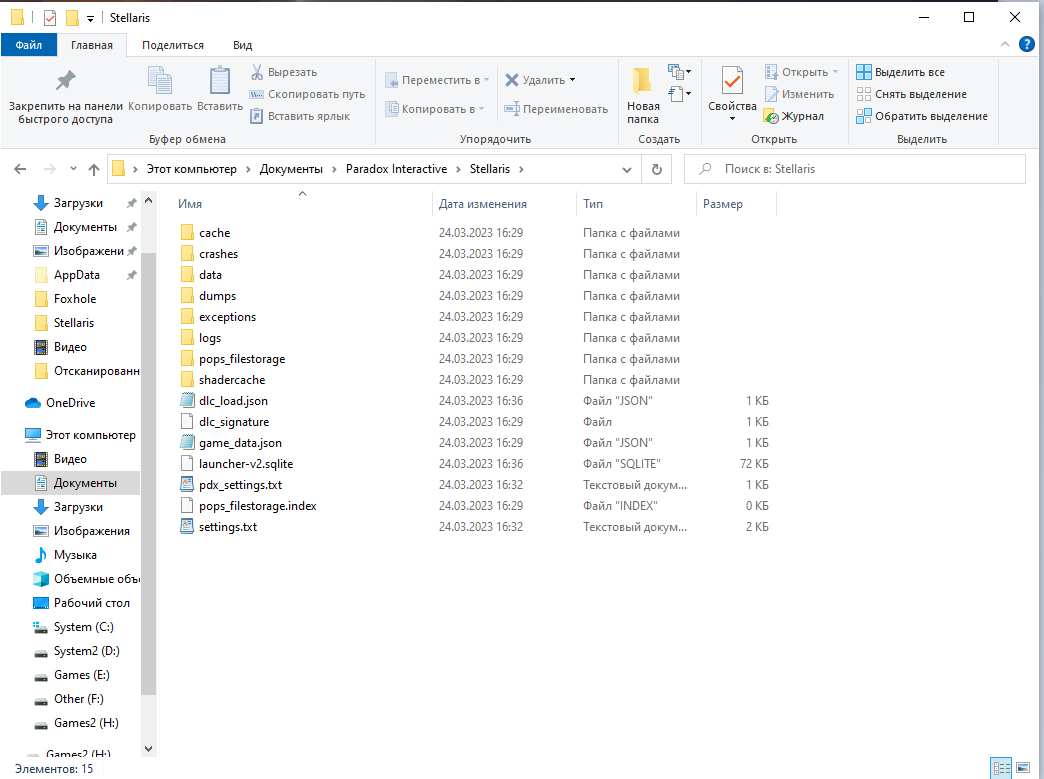The image size is (1044, 779).
Task: Cut selection with Вырезать
Action: (x=284, y=72)
